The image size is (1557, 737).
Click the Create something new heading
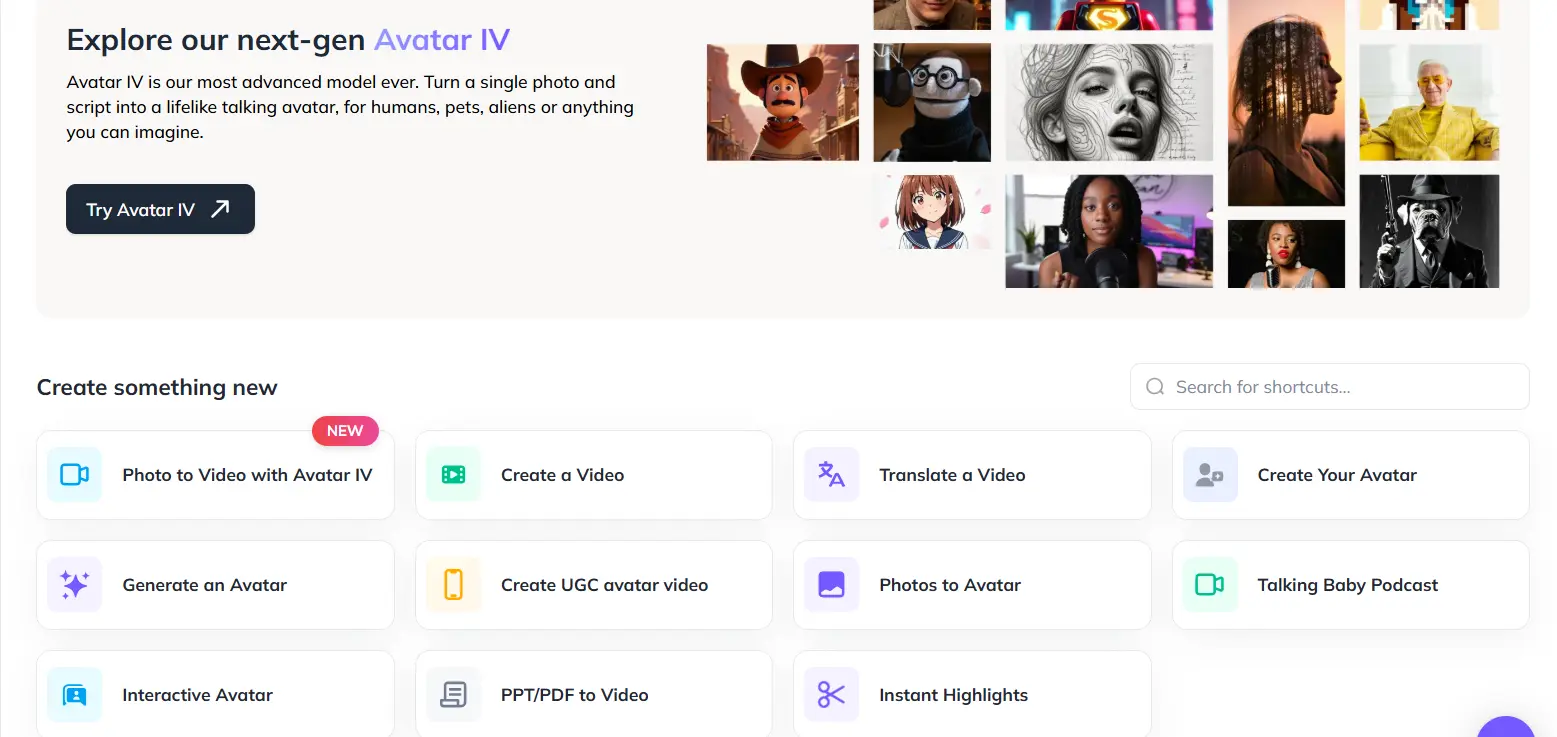pos(157,387)
